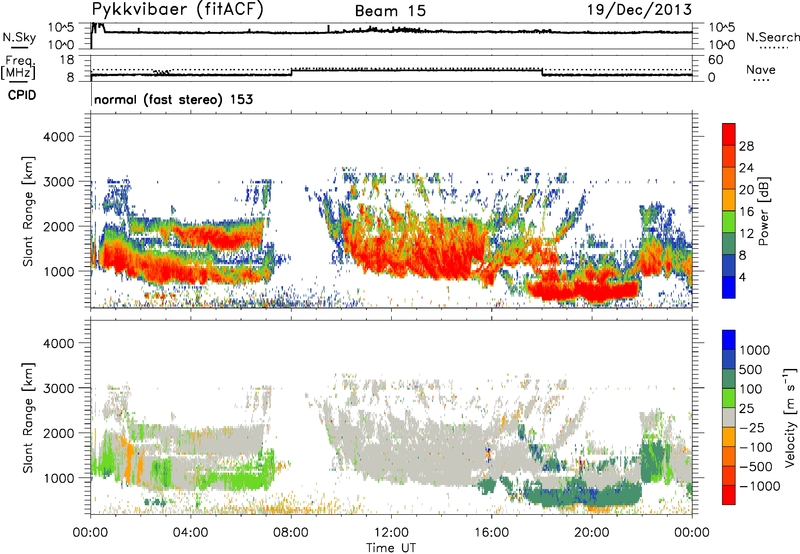Click the '60' Nave axis tick label
This screenshot has width=800, height=554.
click(716, 60)
